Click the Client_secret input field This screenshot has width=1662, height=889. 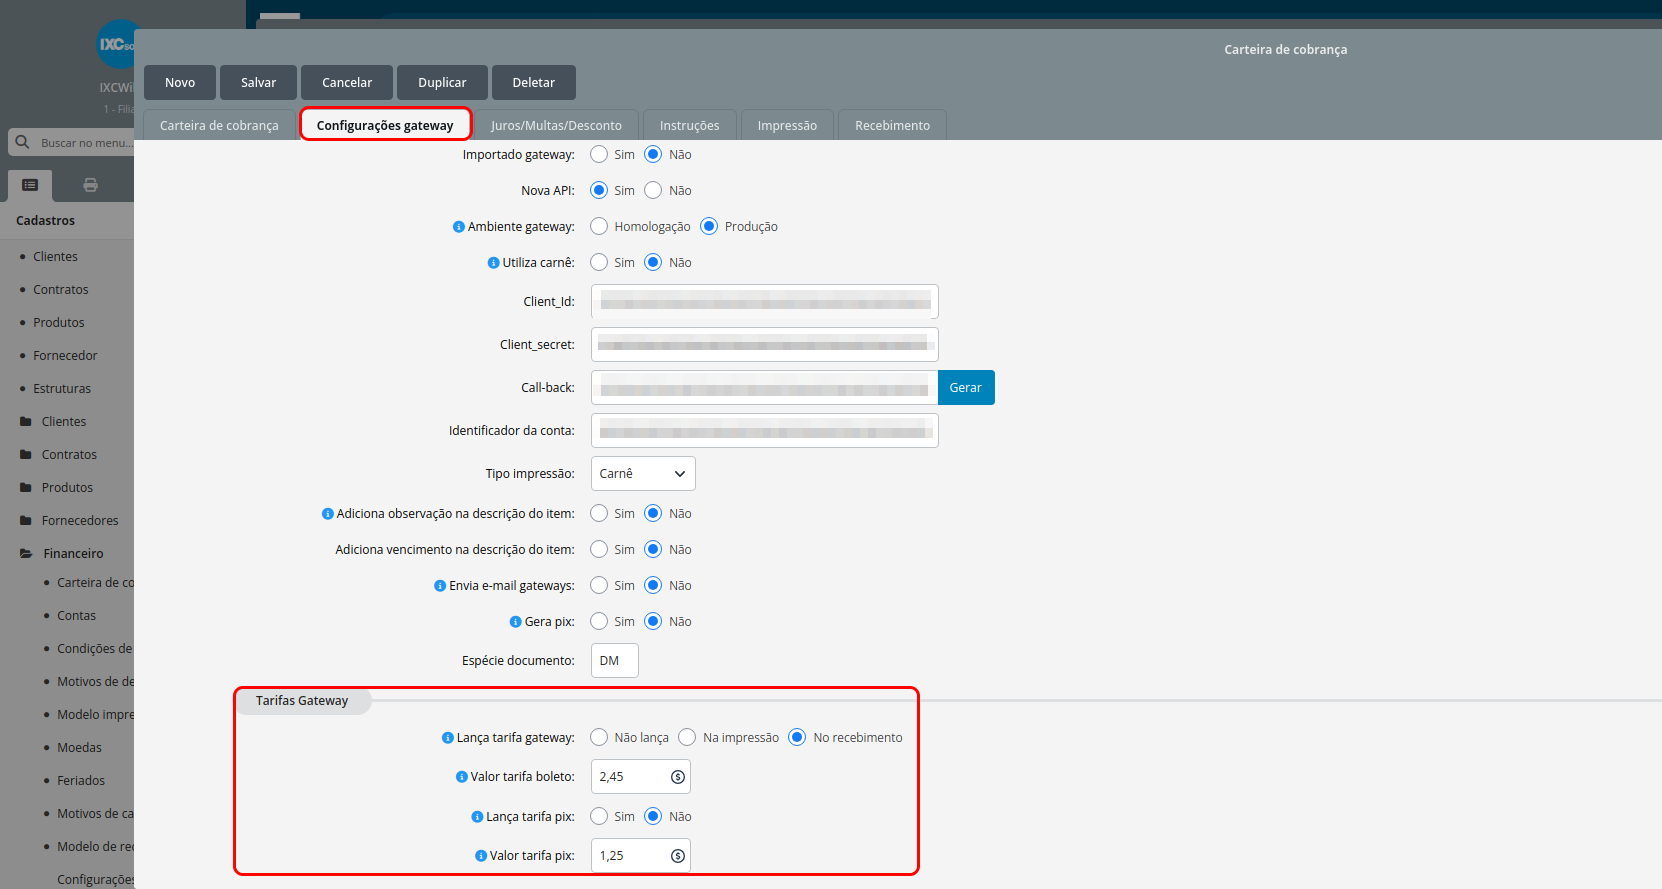click(765, 345)
